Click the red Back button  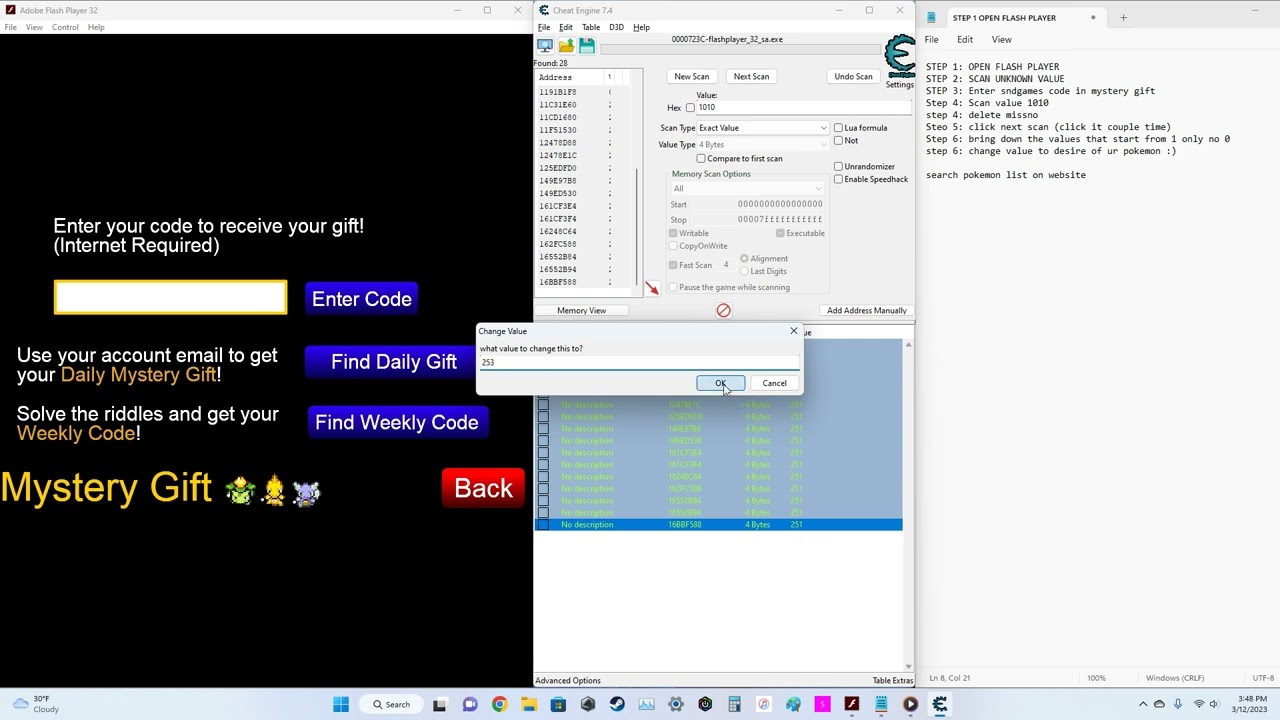(484, 488)
